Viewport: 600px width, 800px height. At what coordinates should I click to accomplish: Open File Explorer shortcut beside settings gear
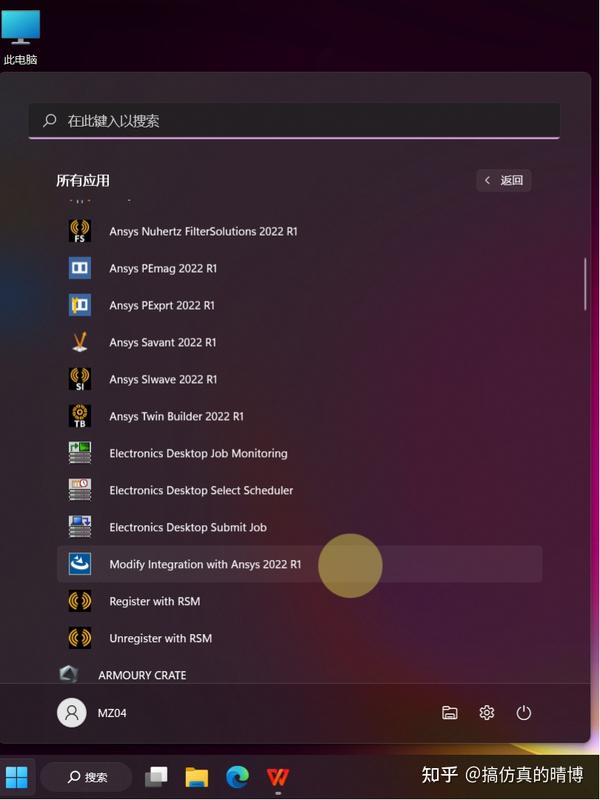point(449,713)
